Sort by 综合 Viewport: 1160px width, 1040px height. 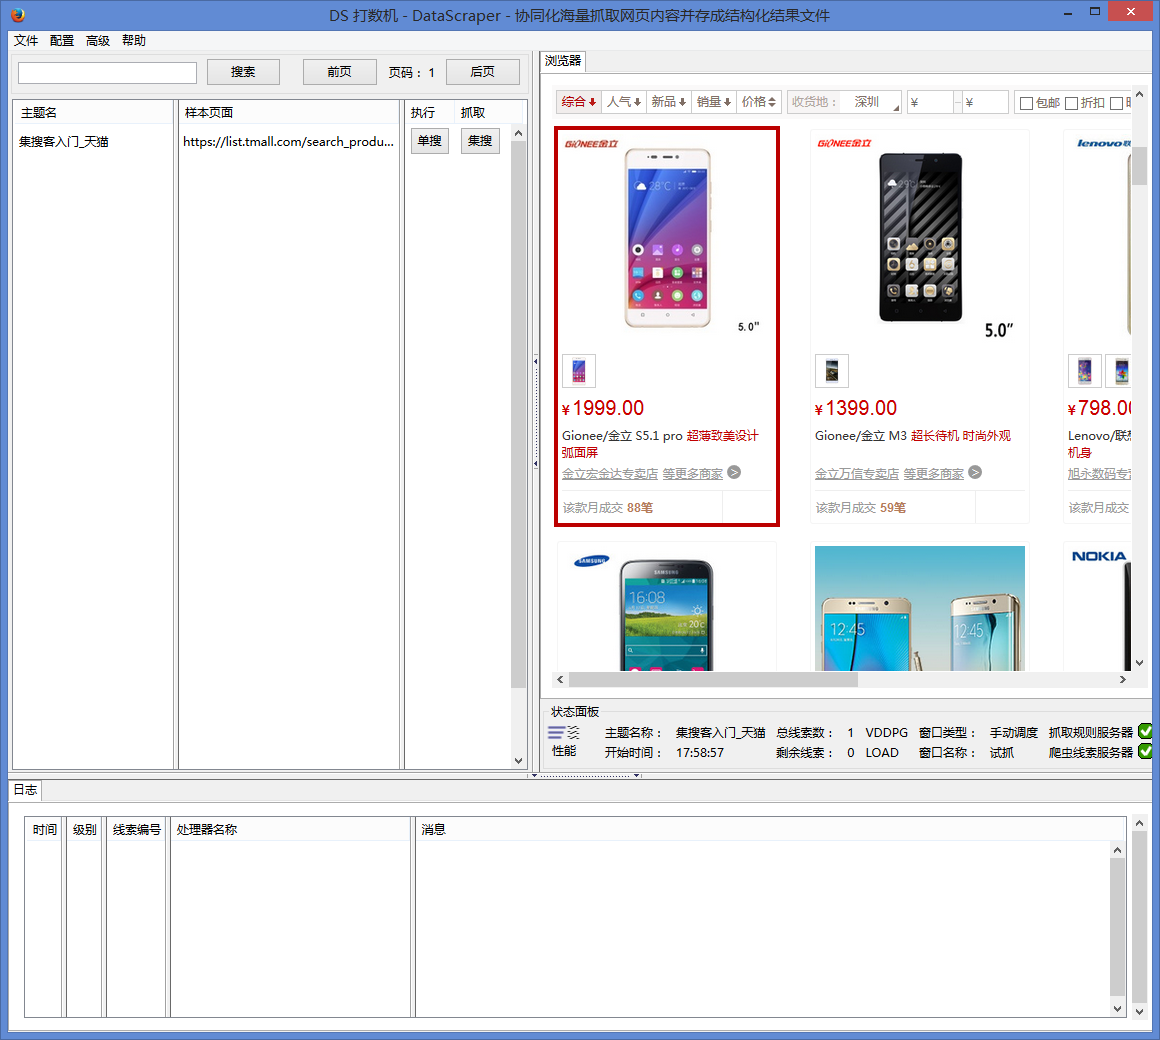click(579, 101)
